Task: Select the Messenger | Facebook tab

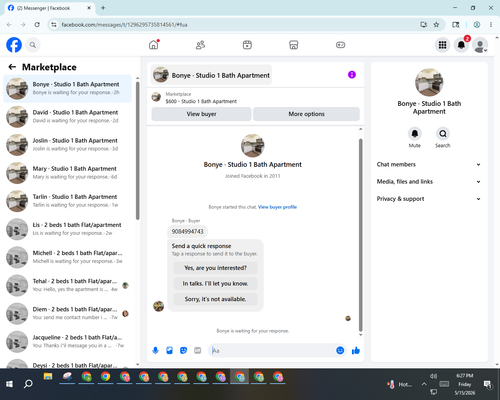Action: point(49,8)
